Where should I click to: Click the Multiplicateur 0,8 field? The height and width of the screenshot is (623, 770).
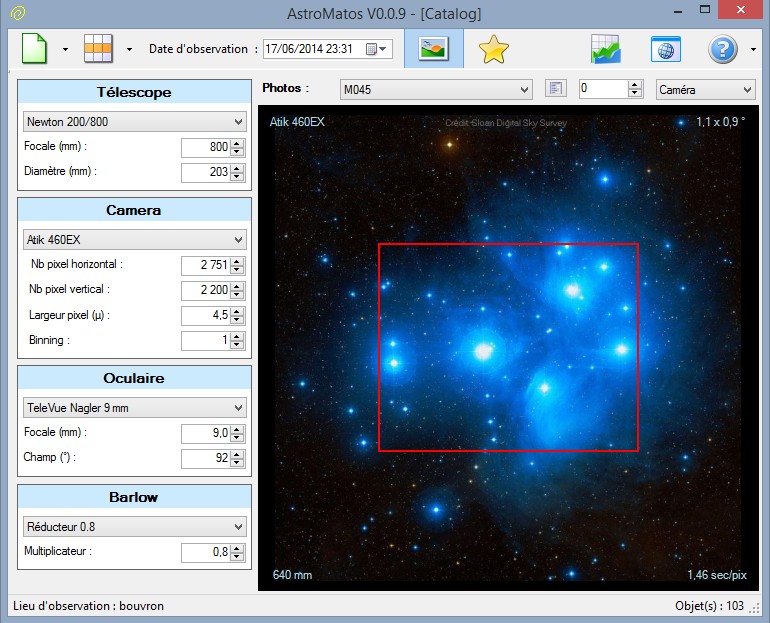205,552
